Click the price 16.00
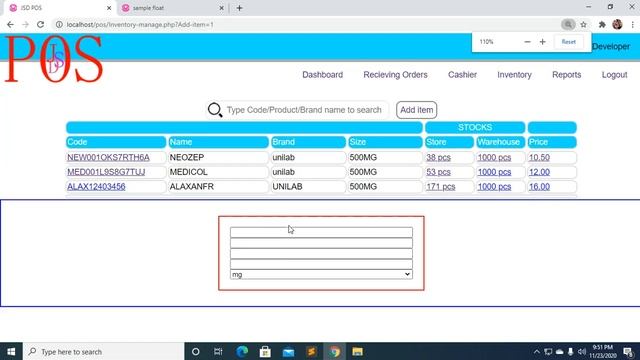Image resolution: width=640 pixels, height=360 pixels. pyautogui.click(x=539, y=187)
